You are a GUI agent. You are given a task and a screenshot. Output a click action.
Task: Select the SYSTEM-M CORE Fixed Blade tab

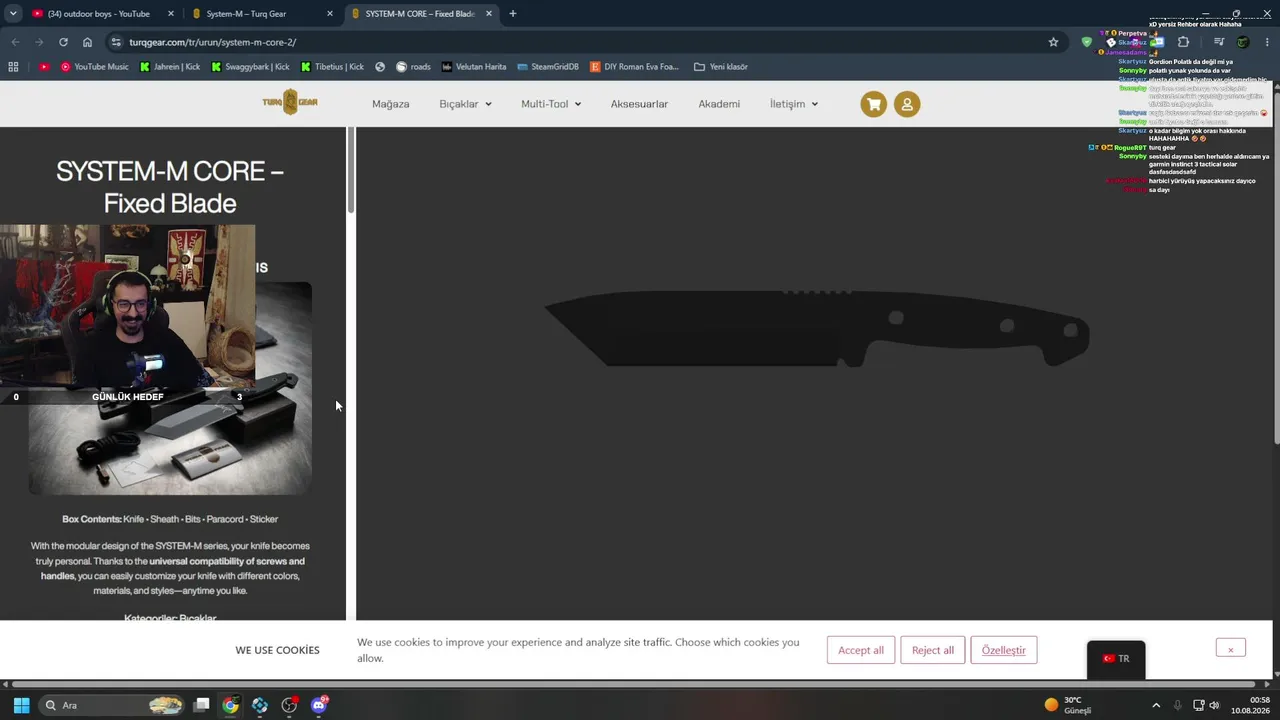point(421,14)
